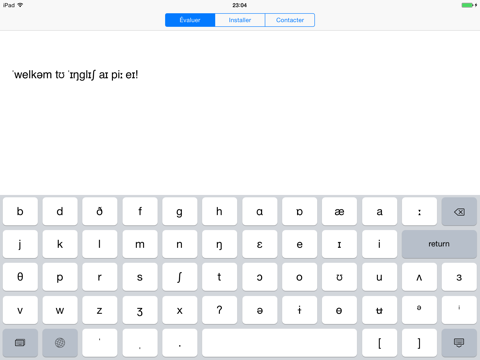Switch to the Évaluer tab

coord(190,20)
